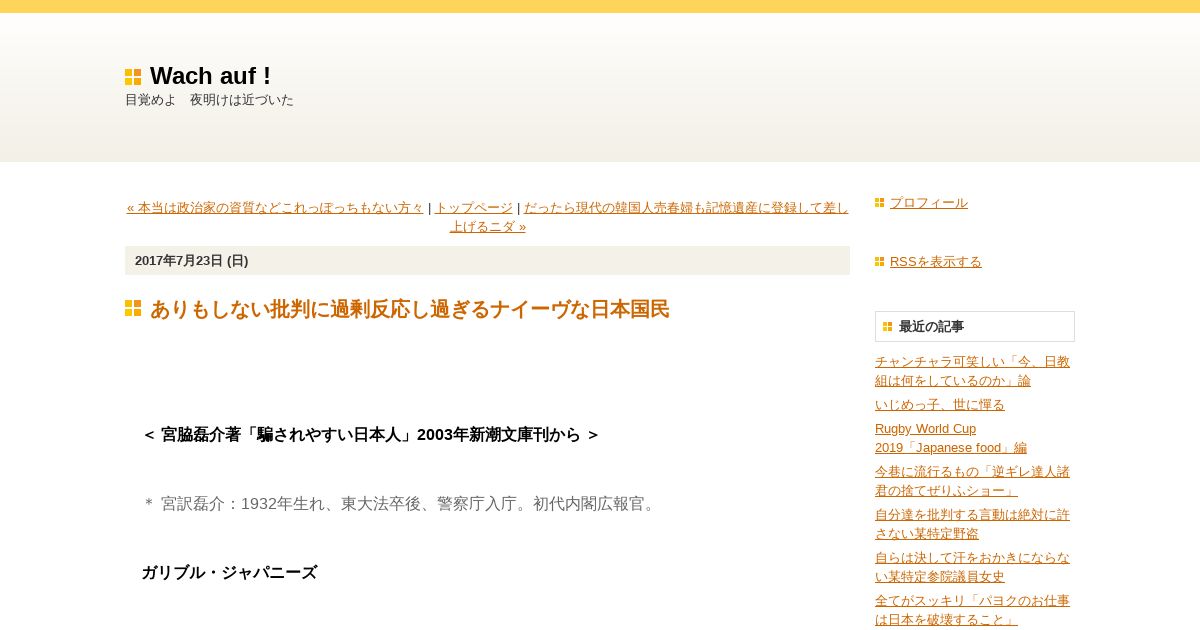The image size is (1200, 630).
Task: Click the 最近の記事 section header
Action: pos(975,327)
